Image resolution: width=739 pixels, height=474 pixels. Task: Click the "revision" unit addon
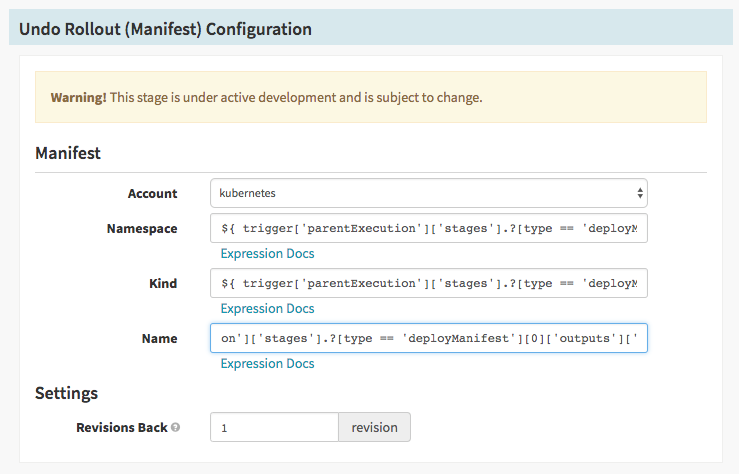click(x=374, y=427)
